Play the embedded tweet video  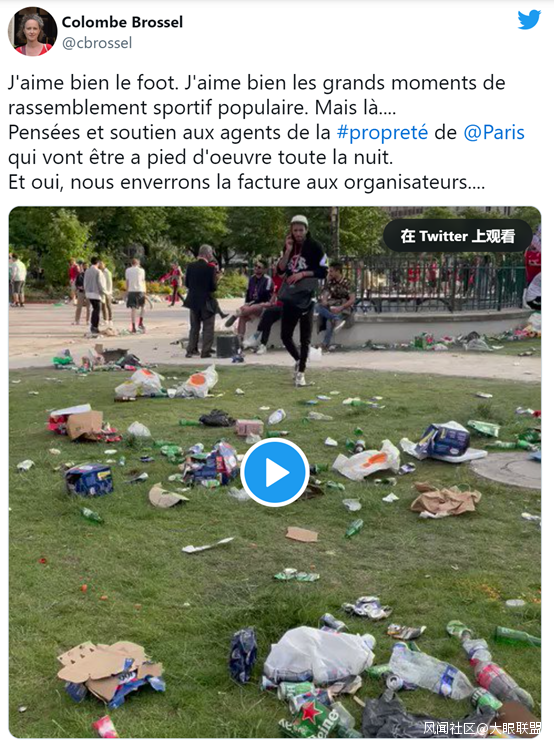pyautogui.click(x=275, y=472)
